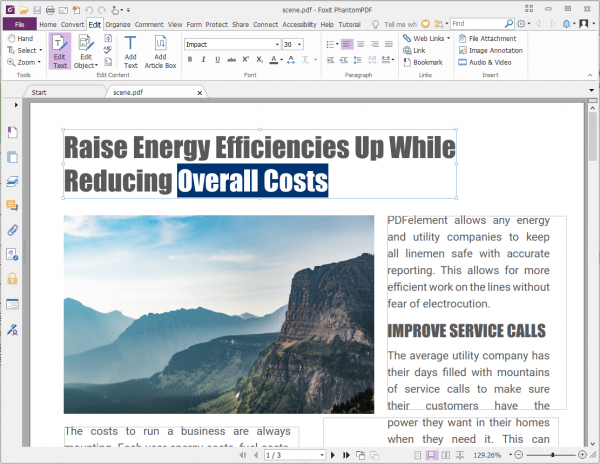The image size is (600, 464).
Task: Expand the Web Links dropdown
Action: [x=448, y=38]
